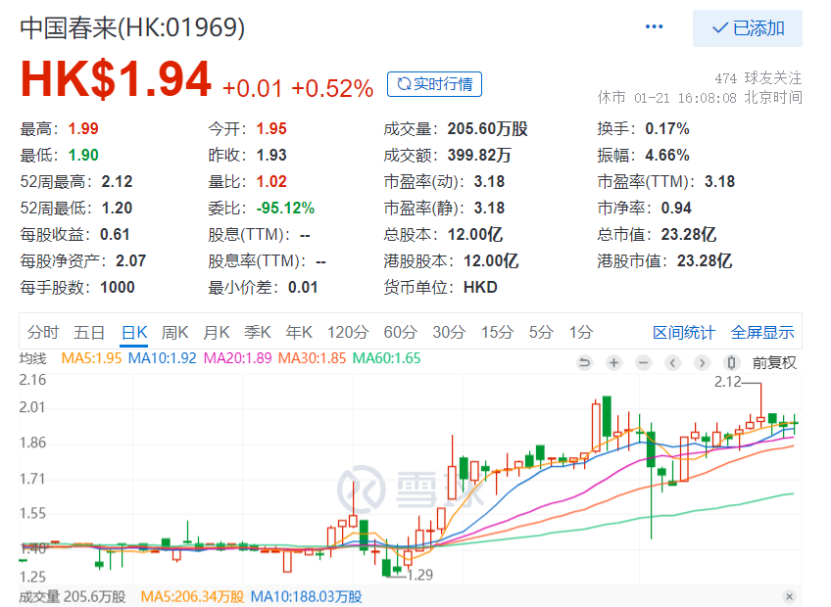Toggle the MA60 moving average line
Viewport: 831px width, 607px height.
[386, 358]
